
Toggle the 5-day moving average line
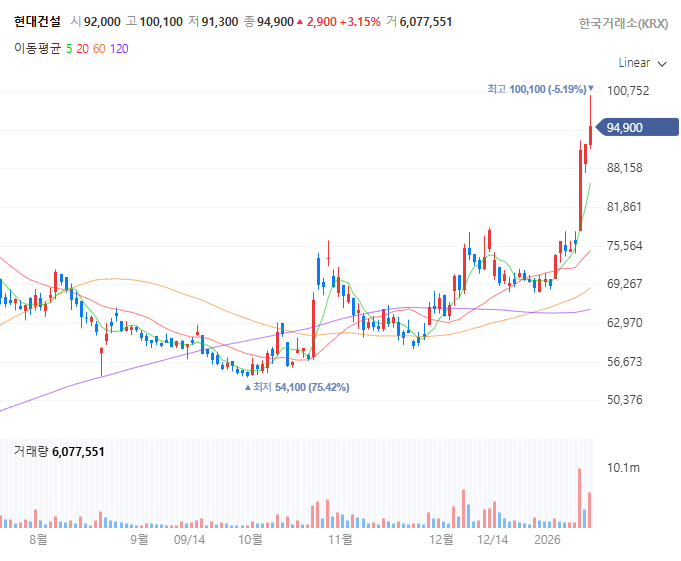(69, 49)
